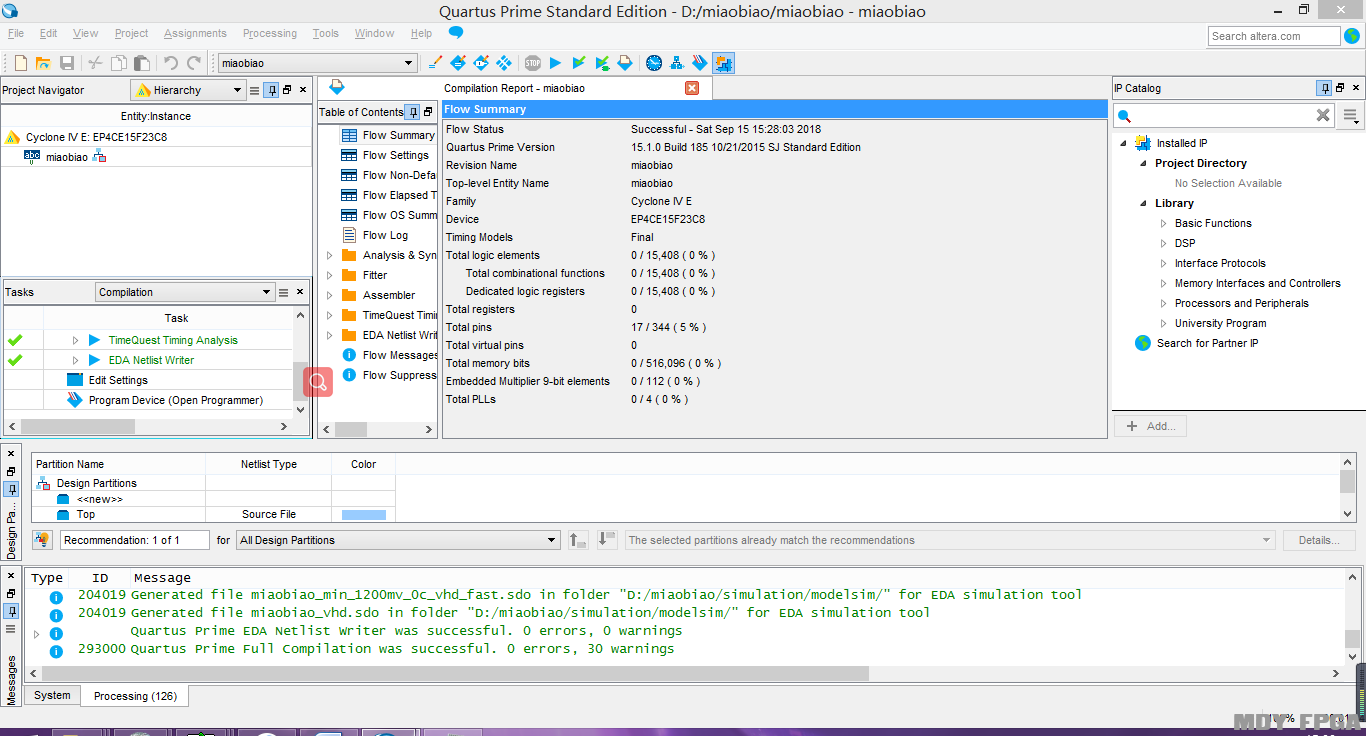Open the File menu
Image resolution: width=1366 pixels, height=736 pixels.
point(16,33)
